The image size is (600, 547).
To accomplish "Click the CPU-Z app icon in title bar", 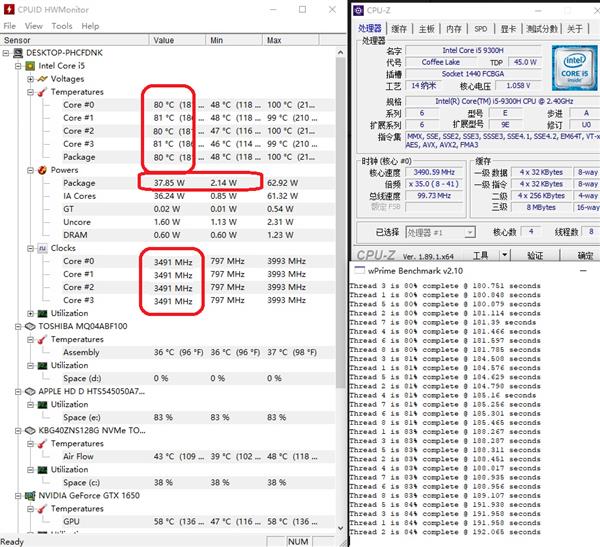I will [x=359, y=10].
